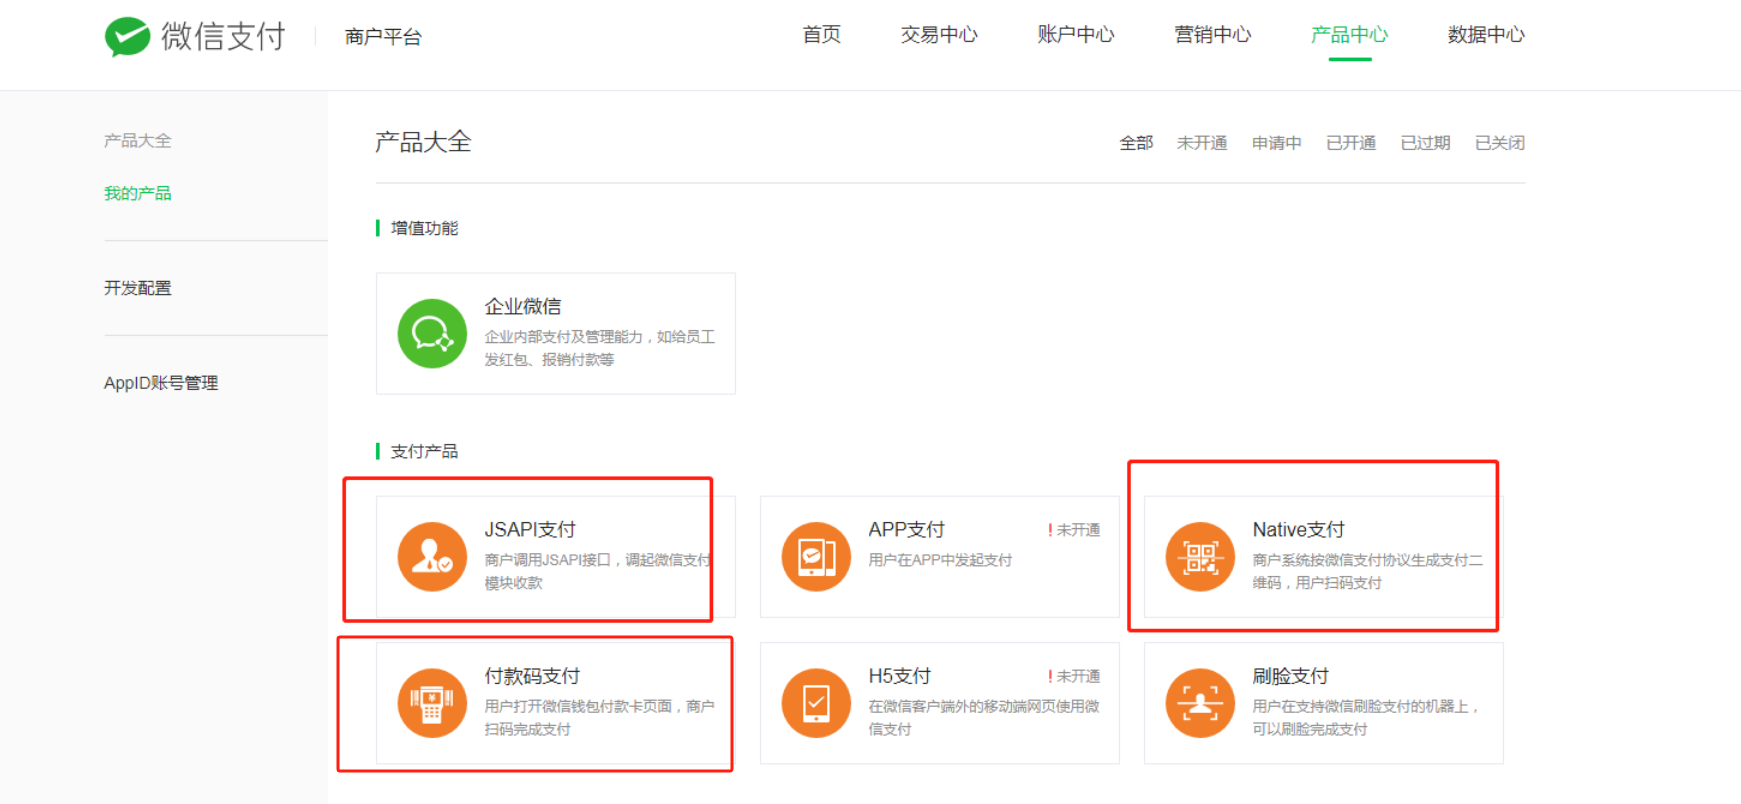This screenshot has height=804, width=1741.
Task: Click description 用户在APP中发起支付
Action: [x=940, y=560]
